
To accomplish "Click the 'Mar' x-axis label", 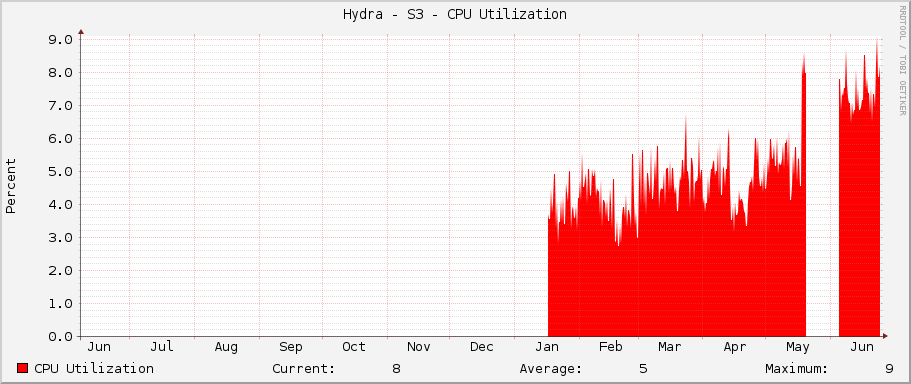I will click(670, 347).
